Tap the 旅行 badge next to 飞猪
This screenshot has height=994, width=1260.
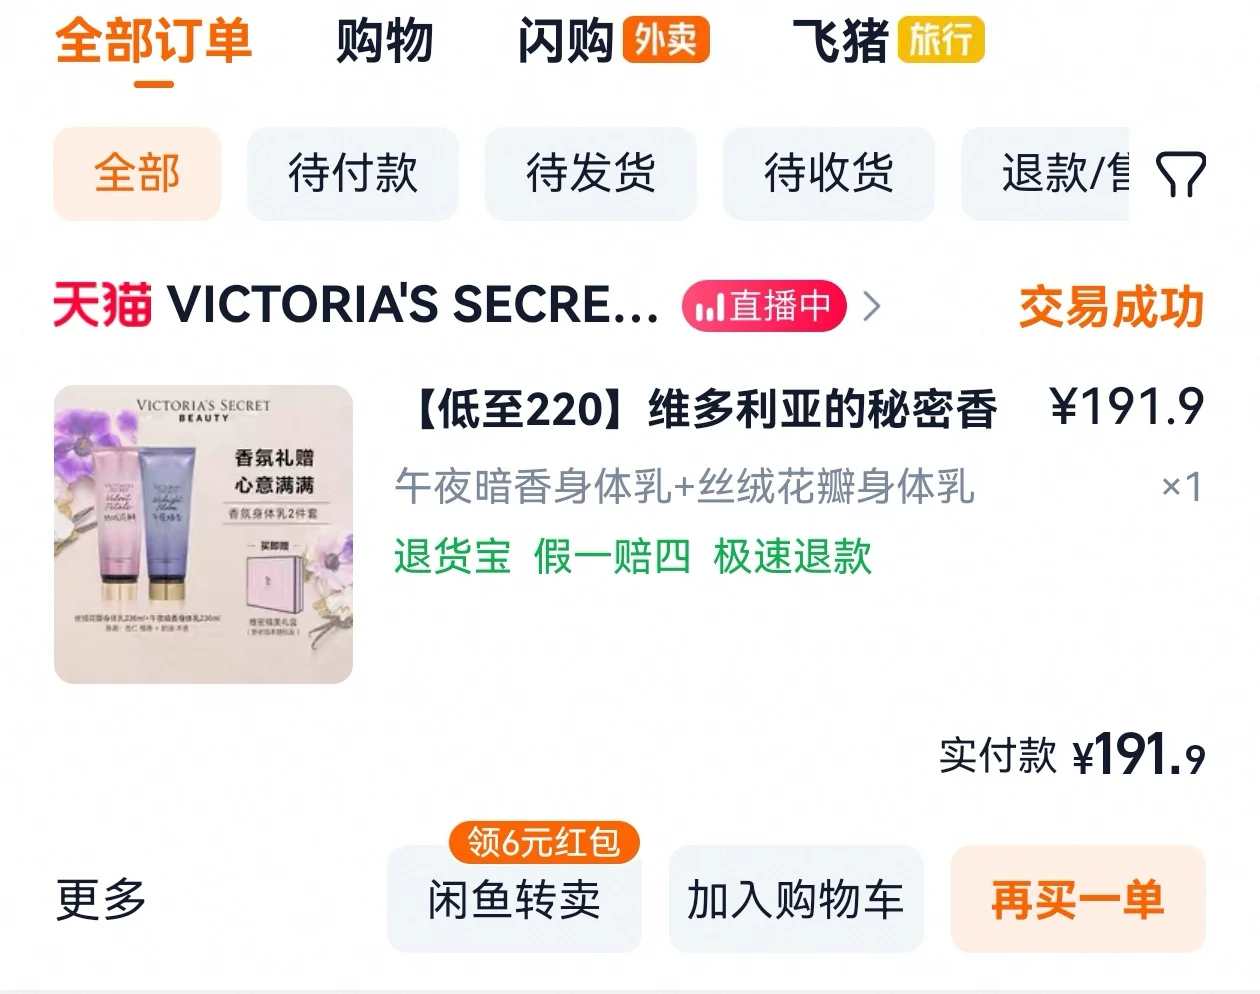(x=941, y=40)
